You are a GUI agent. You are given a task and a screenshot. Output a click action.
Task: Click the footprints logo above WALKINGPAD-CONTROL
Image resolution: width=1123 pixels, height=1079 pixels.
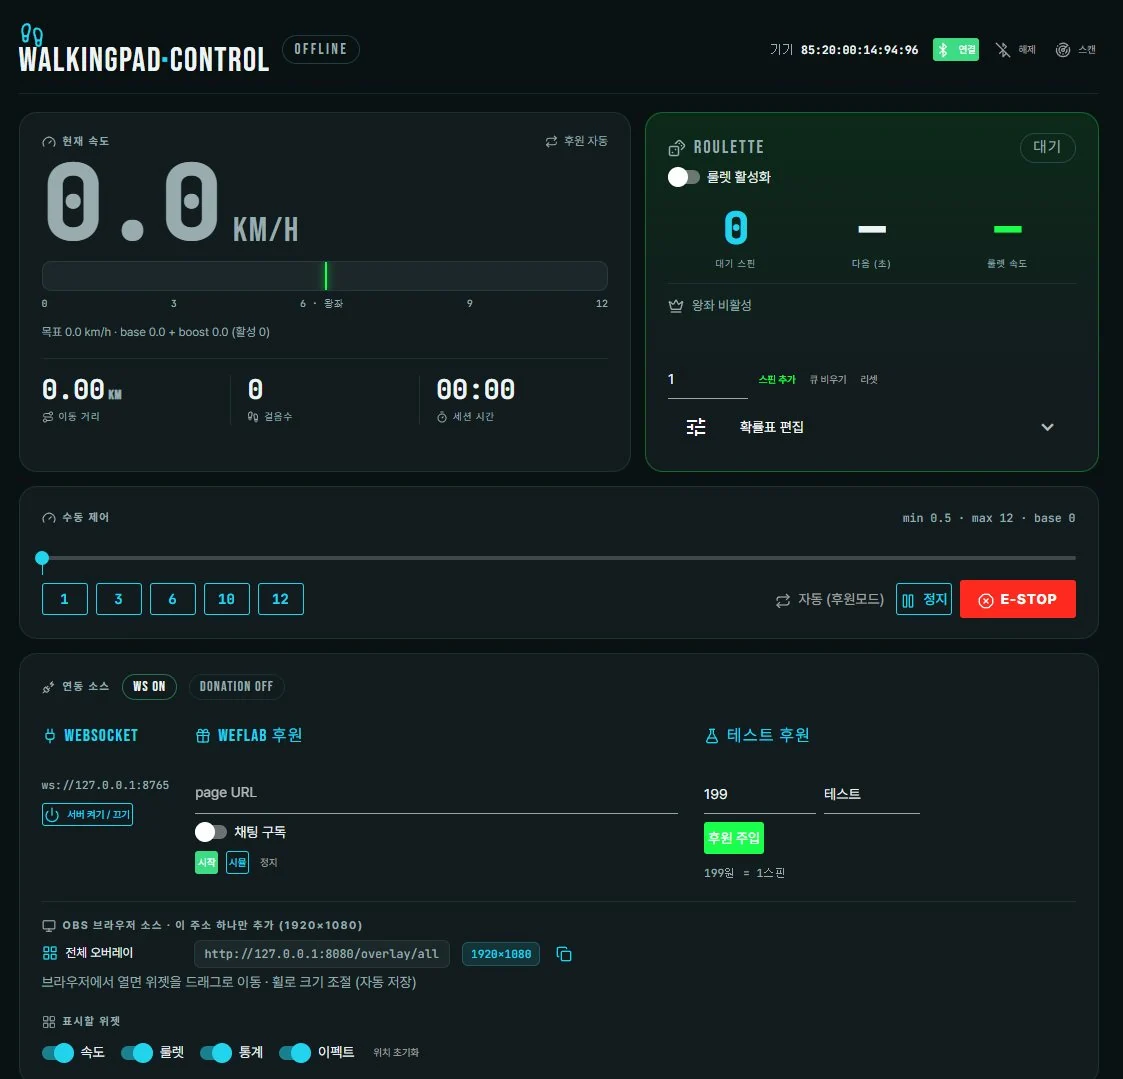tap(32, 34)
